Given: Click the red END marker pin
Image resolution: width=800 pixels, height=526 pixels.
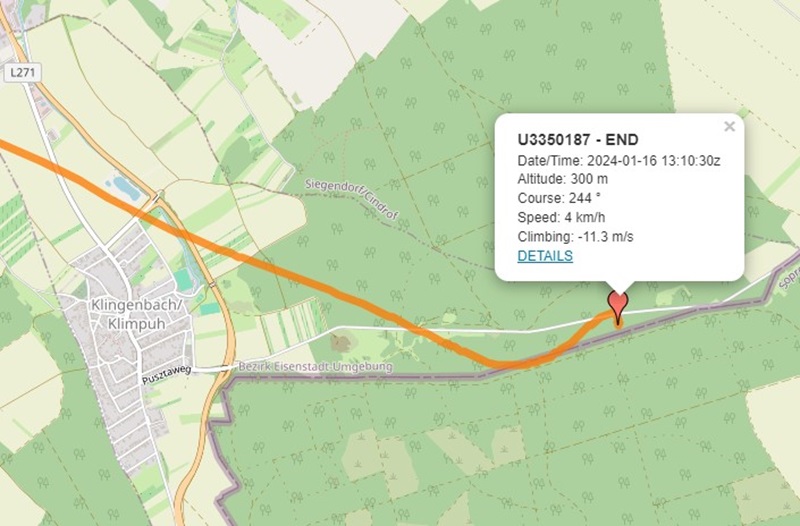Looking at the screenshot, I should point(618,302).
